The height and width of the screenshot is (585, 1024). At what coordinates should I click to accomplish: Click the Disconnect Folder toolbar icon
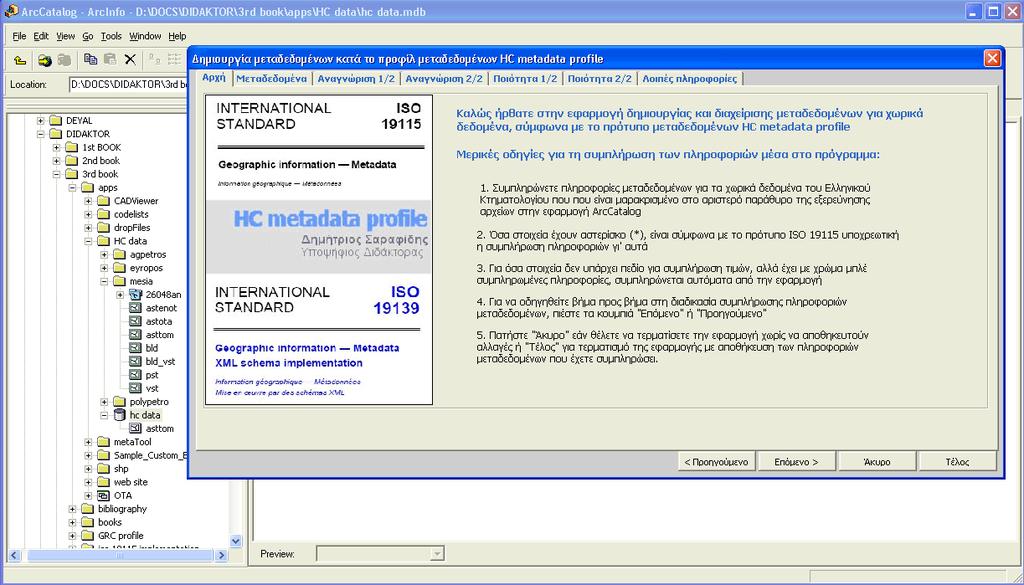64,60
